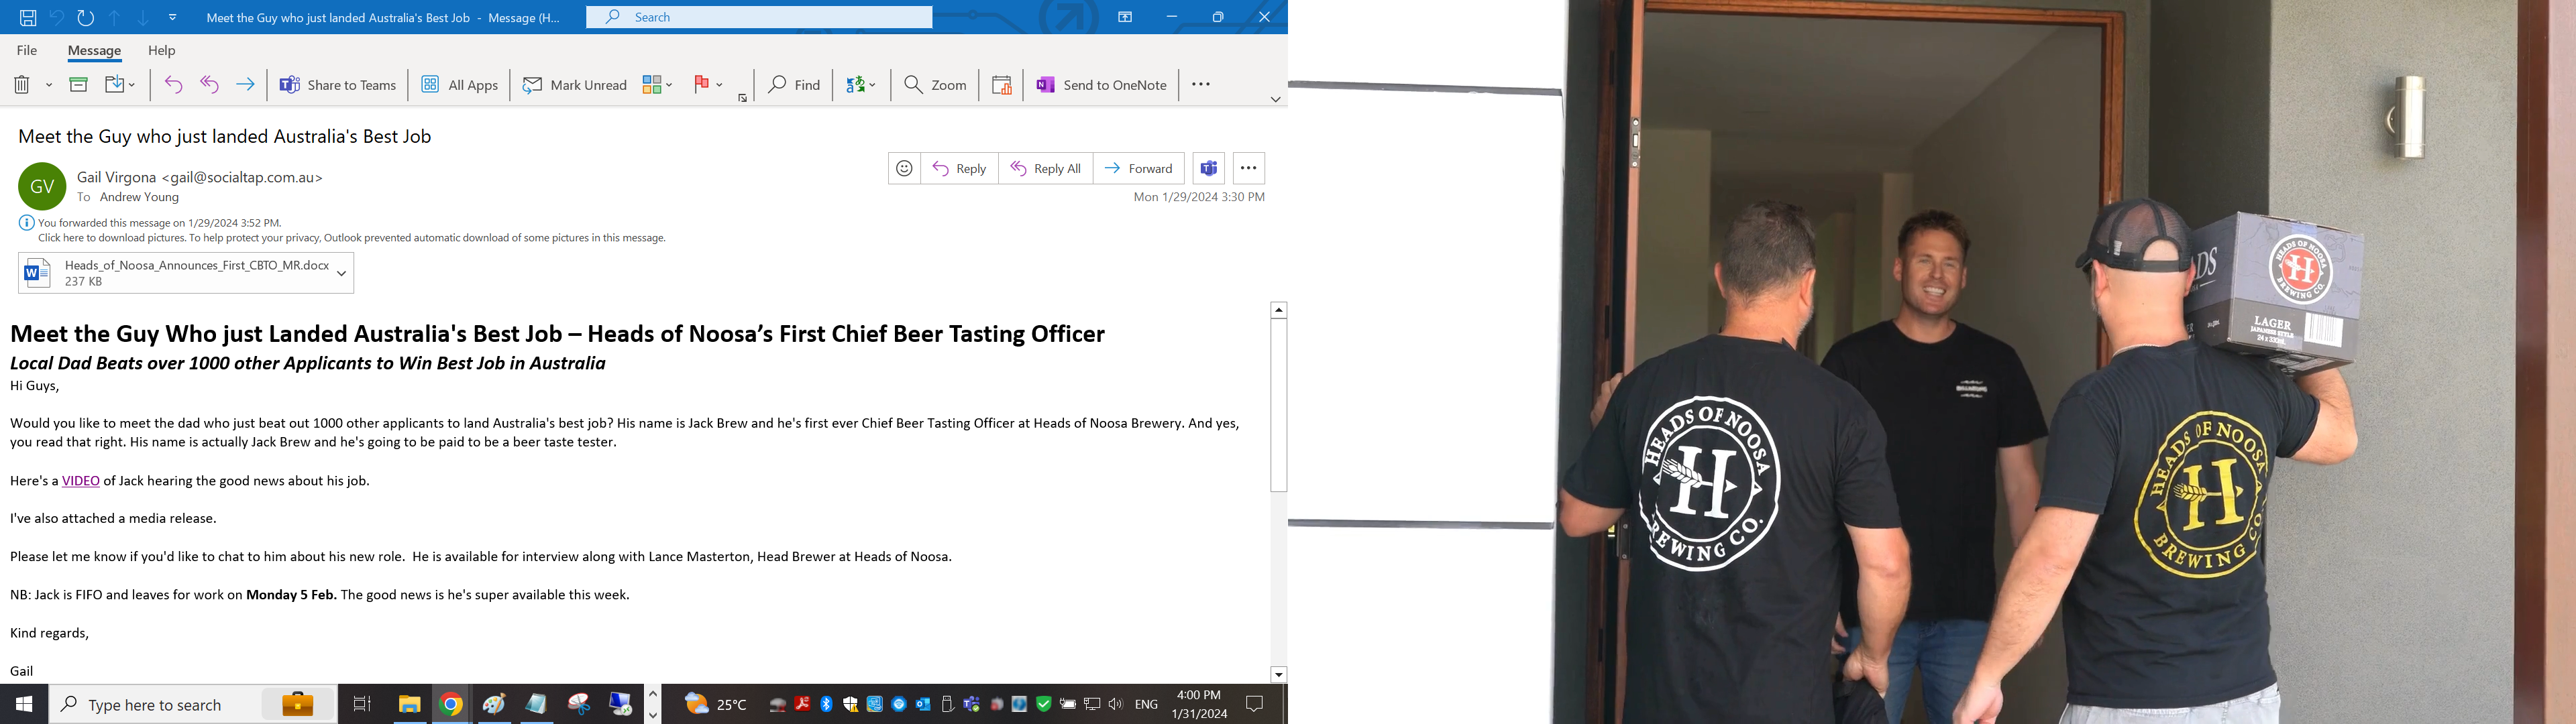Click the ribbon display options chevron
2576x724 pixels.
[1275, 99]
